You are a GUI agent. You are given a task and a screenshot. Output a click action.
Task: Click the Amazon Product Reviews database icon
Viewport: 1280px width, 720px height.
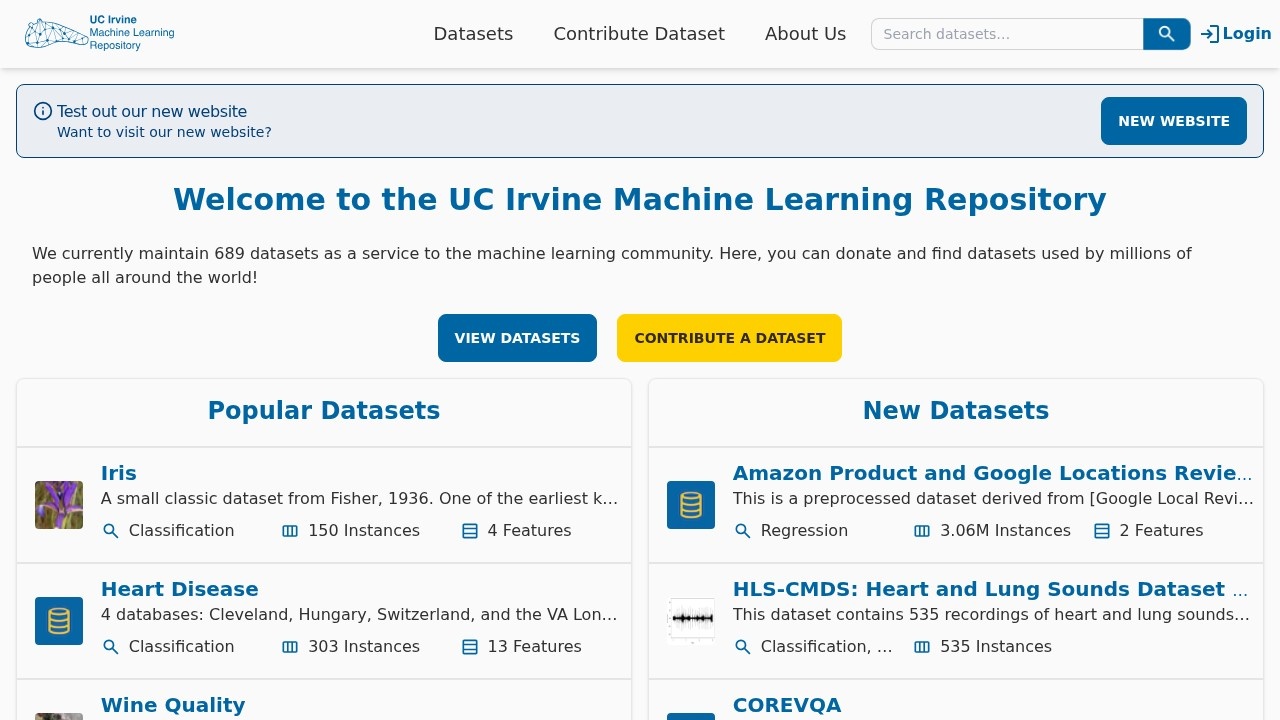[691, 505]
